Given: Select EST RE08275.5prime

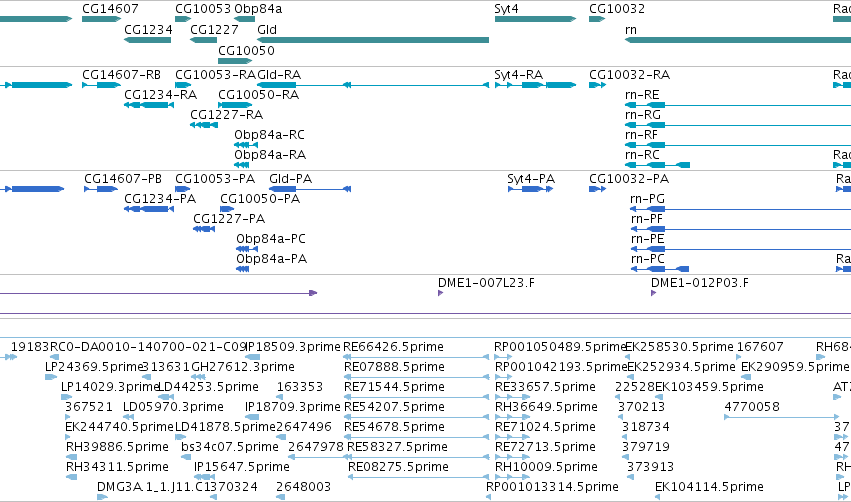Looking at the screenshot, I should pos(418,478).
